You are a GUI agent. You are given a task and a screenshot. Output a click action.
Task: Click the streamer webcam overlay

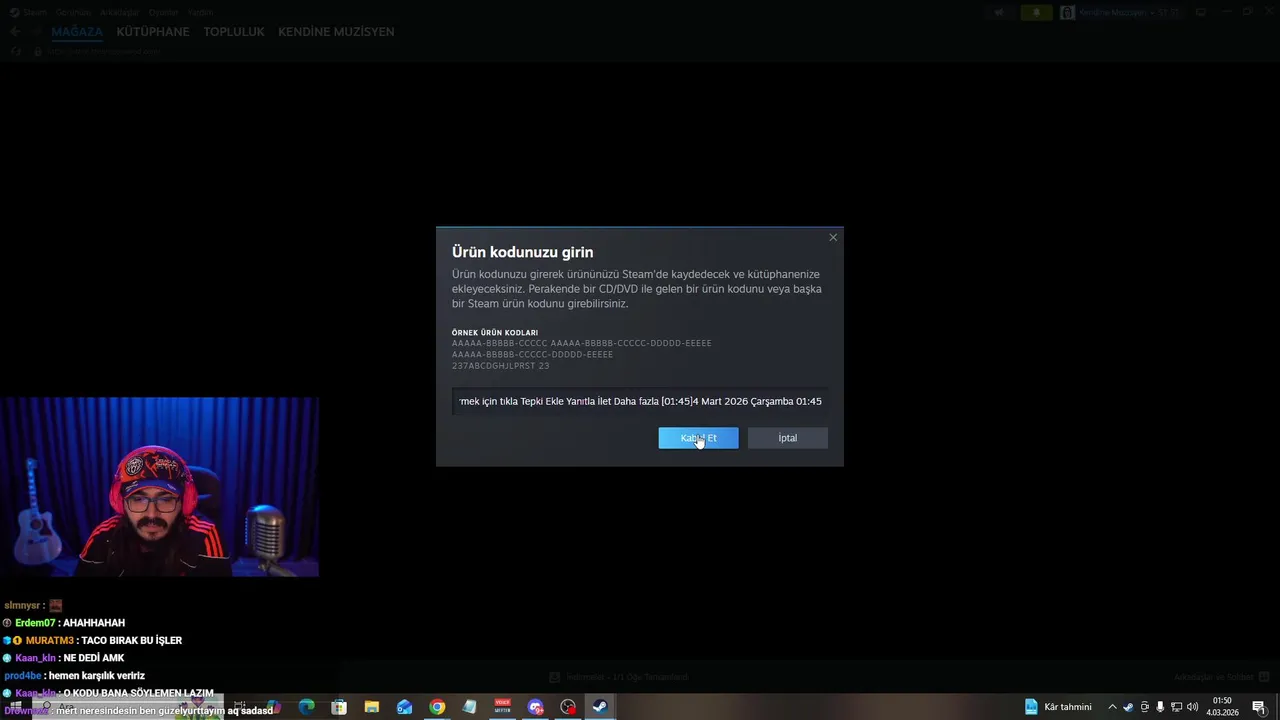[159, 487]
